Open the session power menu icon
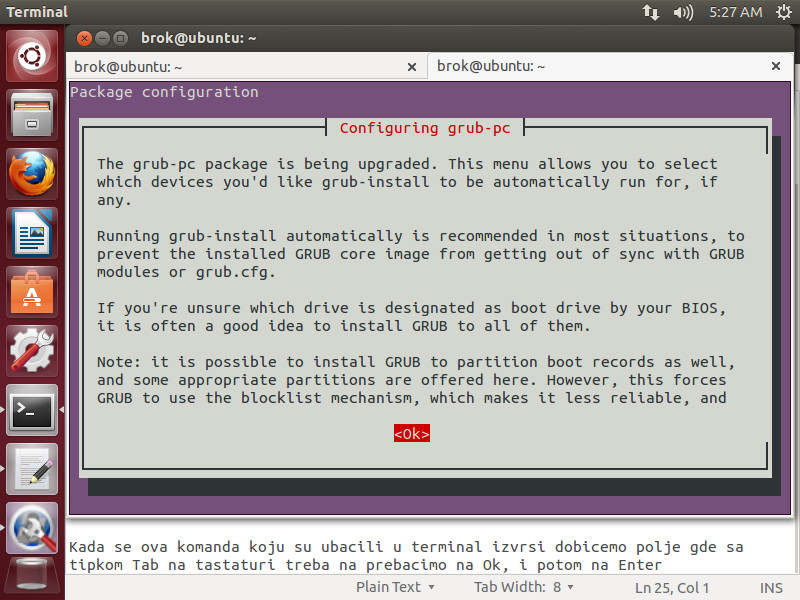The image size is (800, 600). [x=784, y=12]
